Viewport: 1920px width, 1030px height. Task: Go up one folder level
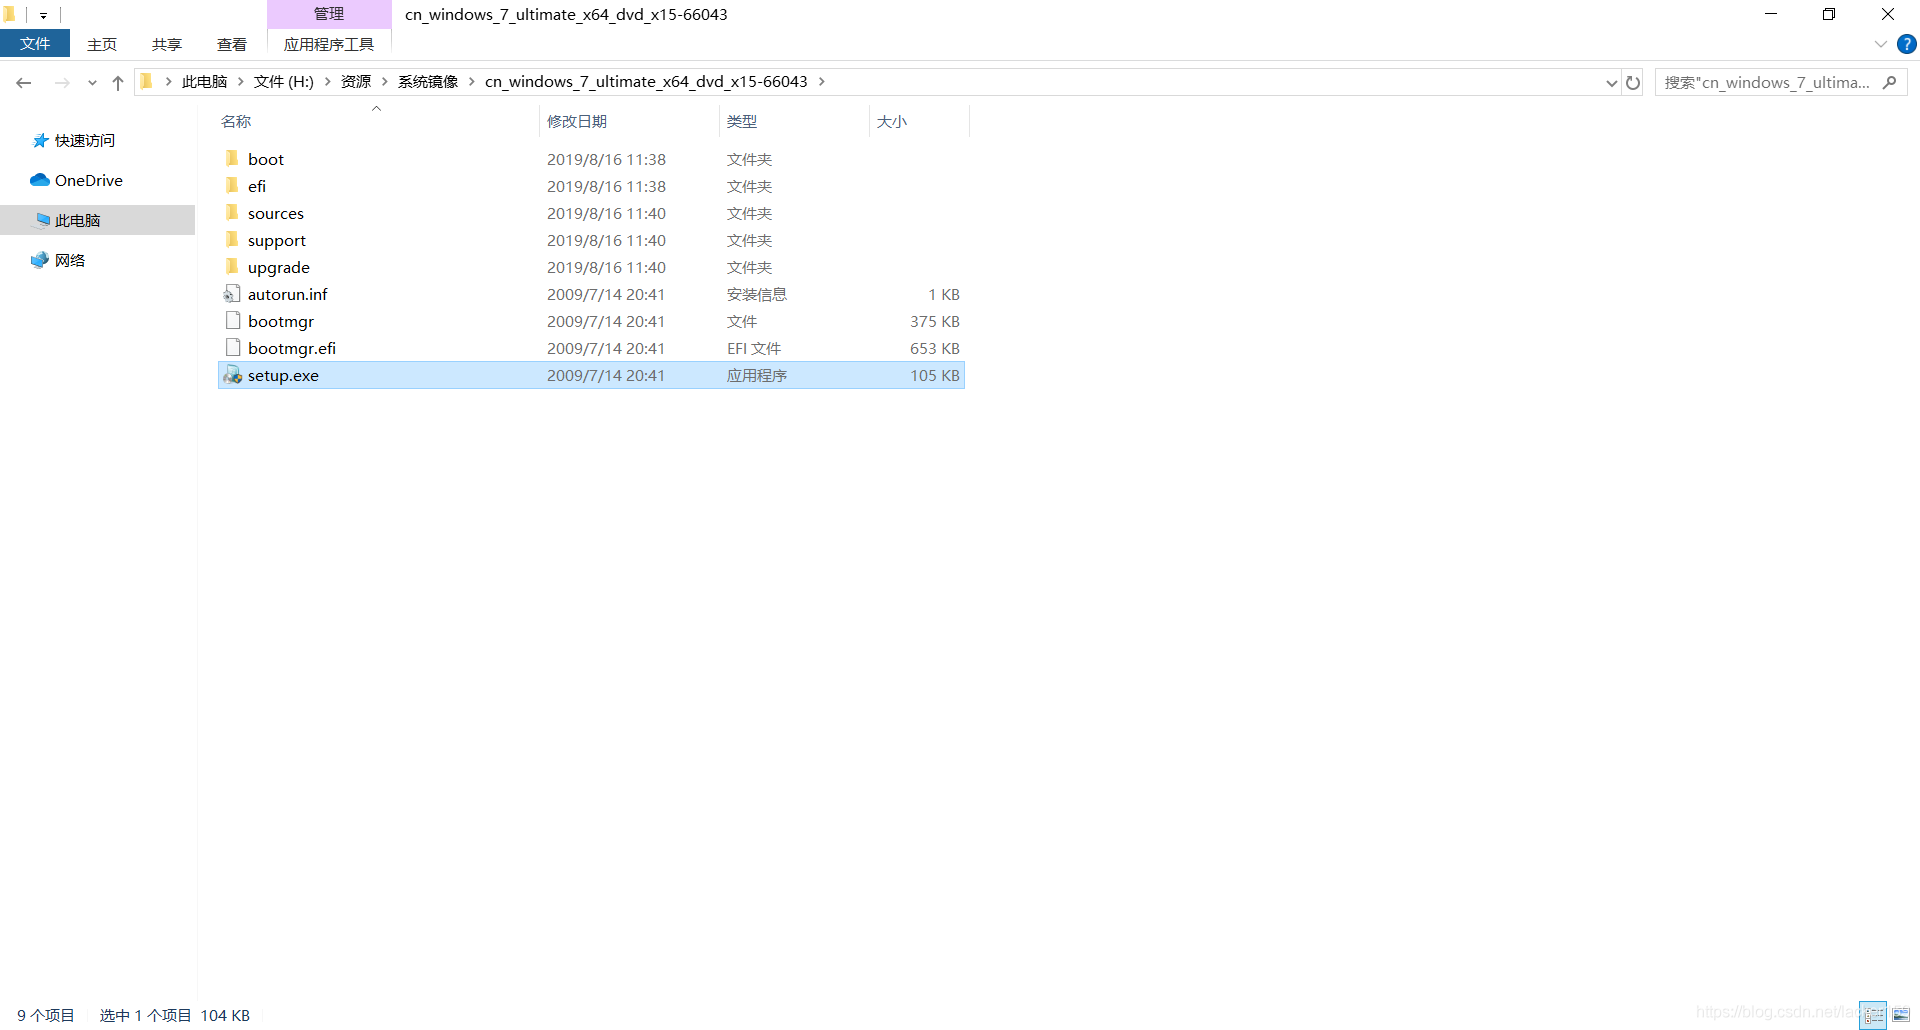click(118, 82)
